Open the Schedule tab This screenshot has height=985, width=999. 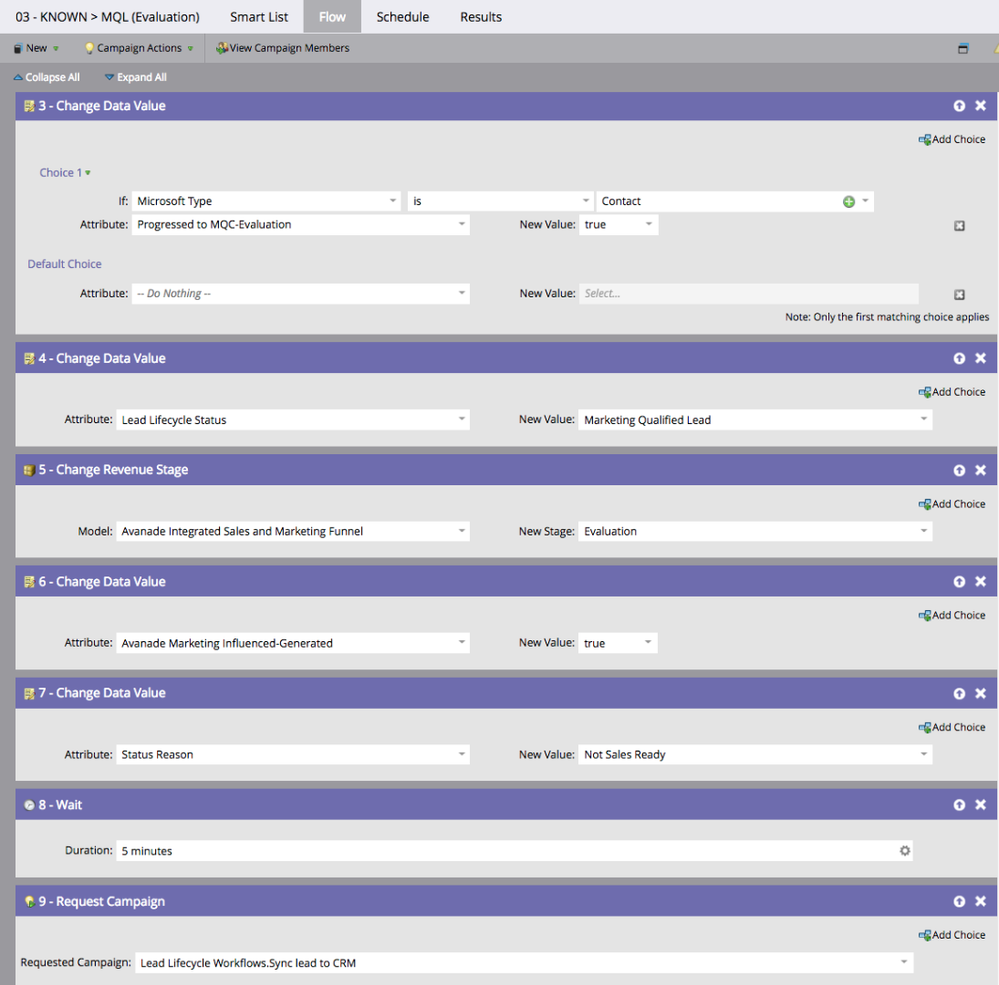[402, 17]
